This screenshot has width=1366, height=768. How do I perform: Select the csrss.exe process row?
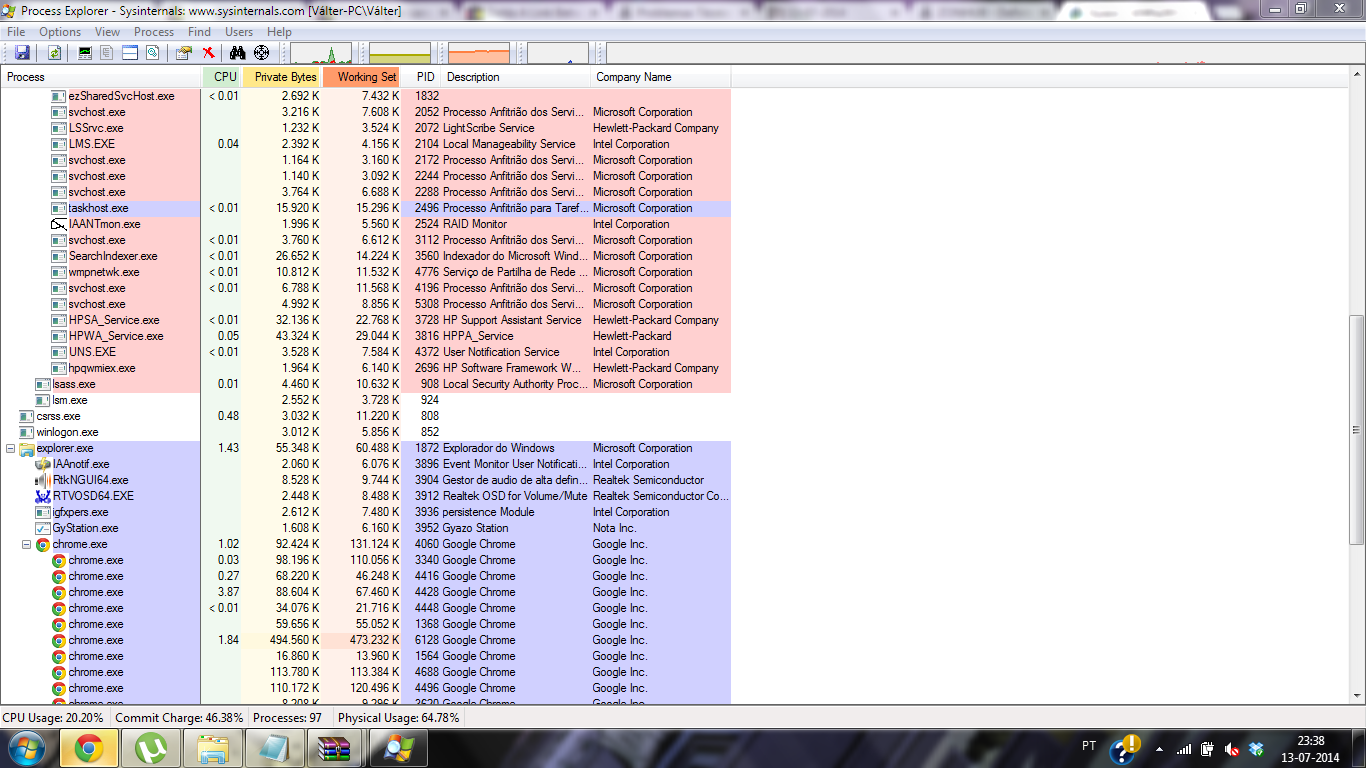[x=366, y=416]
